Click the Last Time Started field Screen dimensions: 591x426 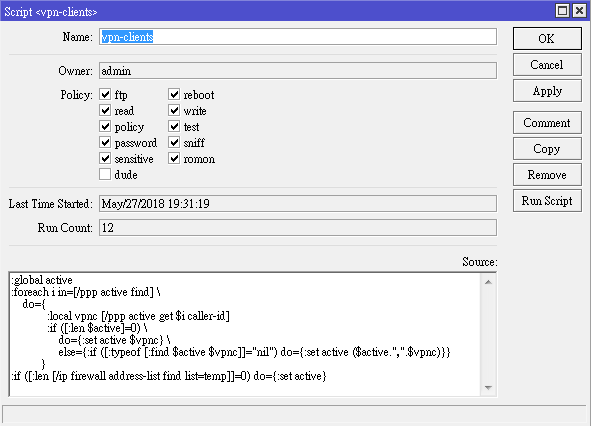point(298,204)
